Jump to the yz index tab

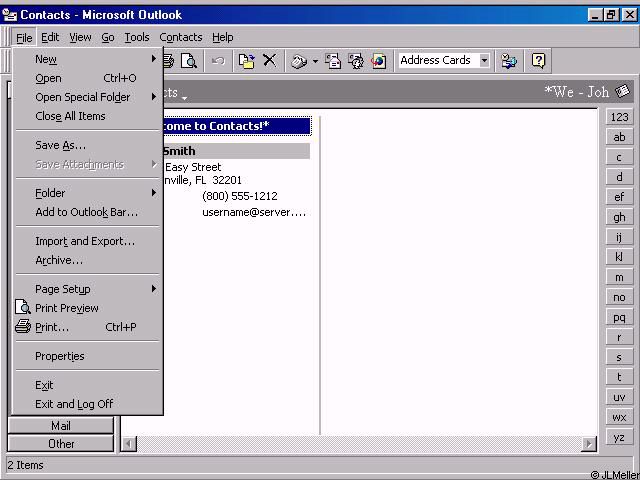619,437
